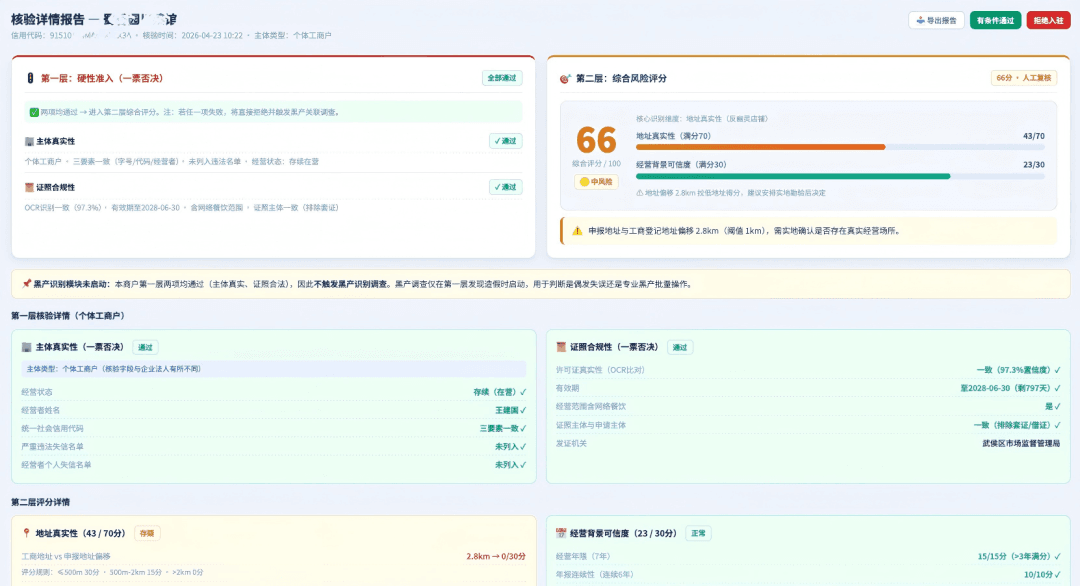Click building icon beside 主体真实性 in first-layer summary
The height and width of the screenshot is (586, 1080).
click(29, 141)
